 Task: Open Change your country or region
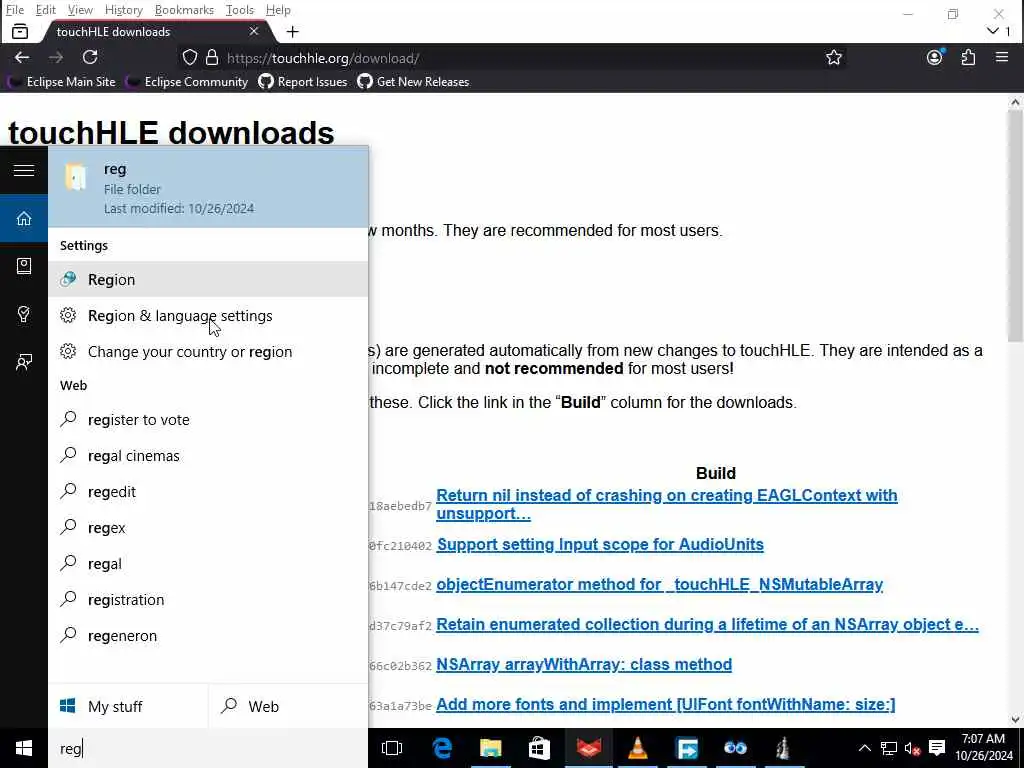(208, 351)
